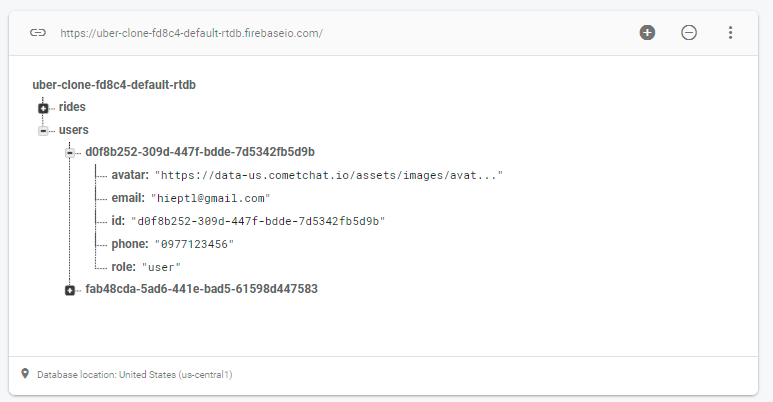The height and width of the screenshot is (402, 773).
Task: Click the phone value 0977123456
Action: [194, 244]
